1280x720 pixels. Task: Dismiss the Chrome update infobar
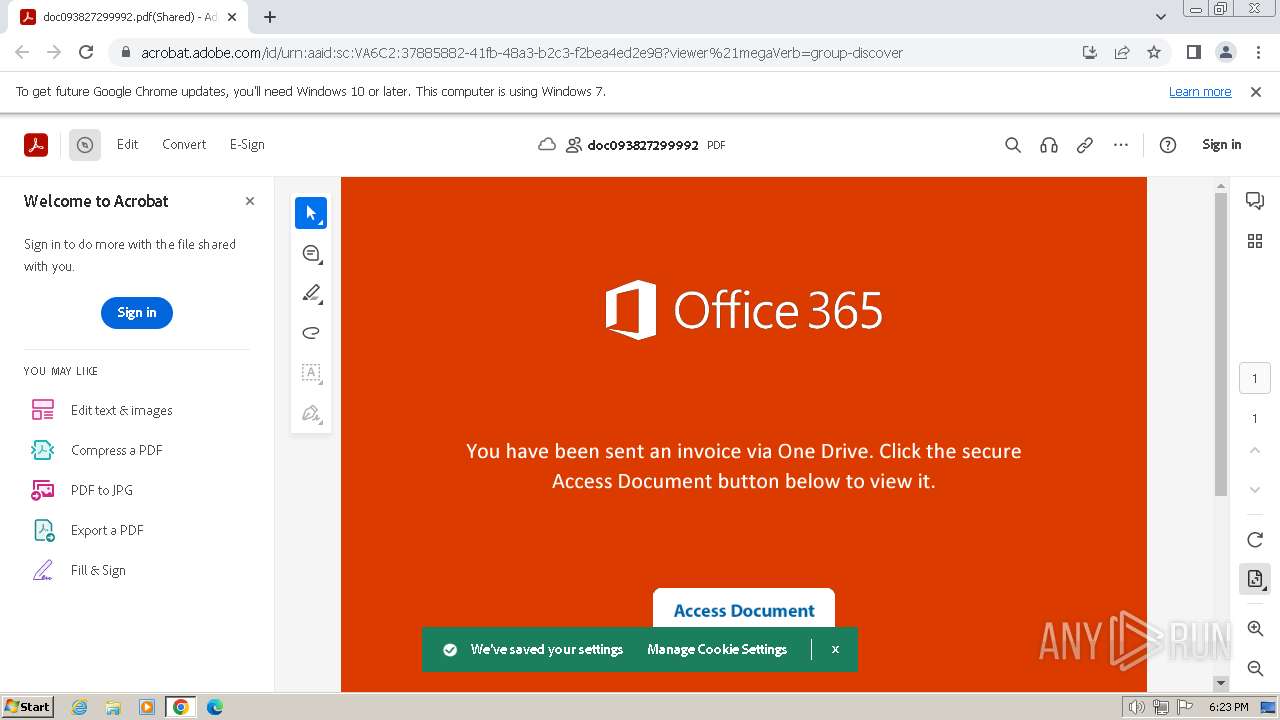(1256, 91)
